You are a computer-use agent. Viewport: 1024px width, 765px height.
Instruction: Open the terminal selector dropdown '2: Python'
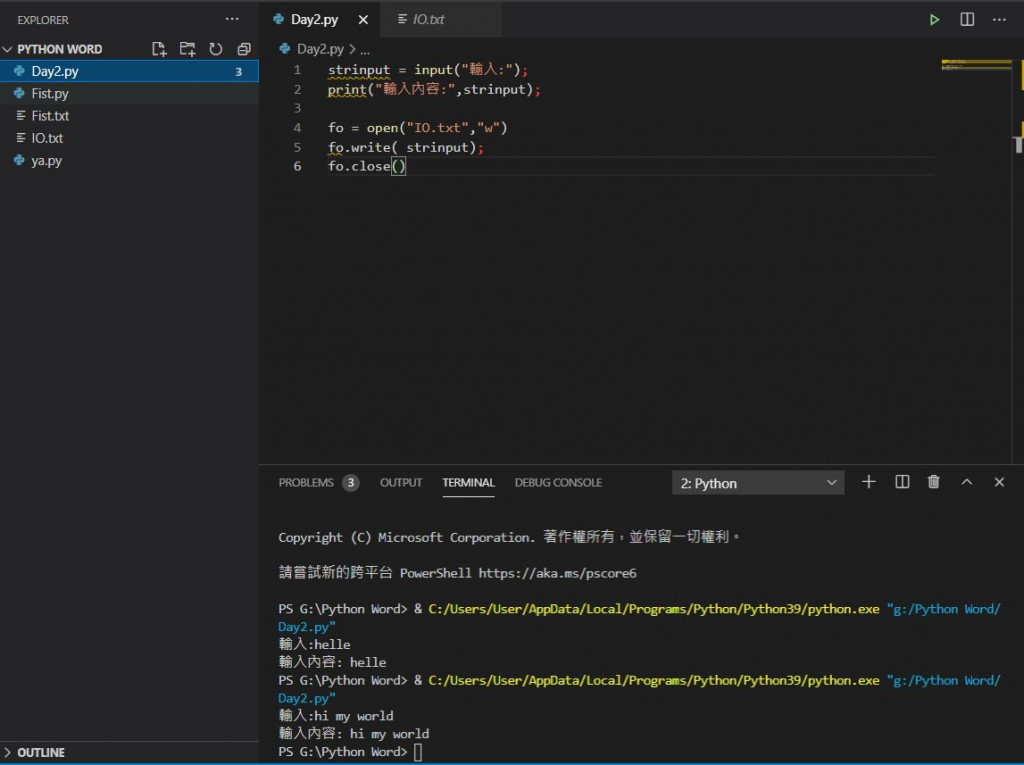pyautogui.click(x=758, y=483)
